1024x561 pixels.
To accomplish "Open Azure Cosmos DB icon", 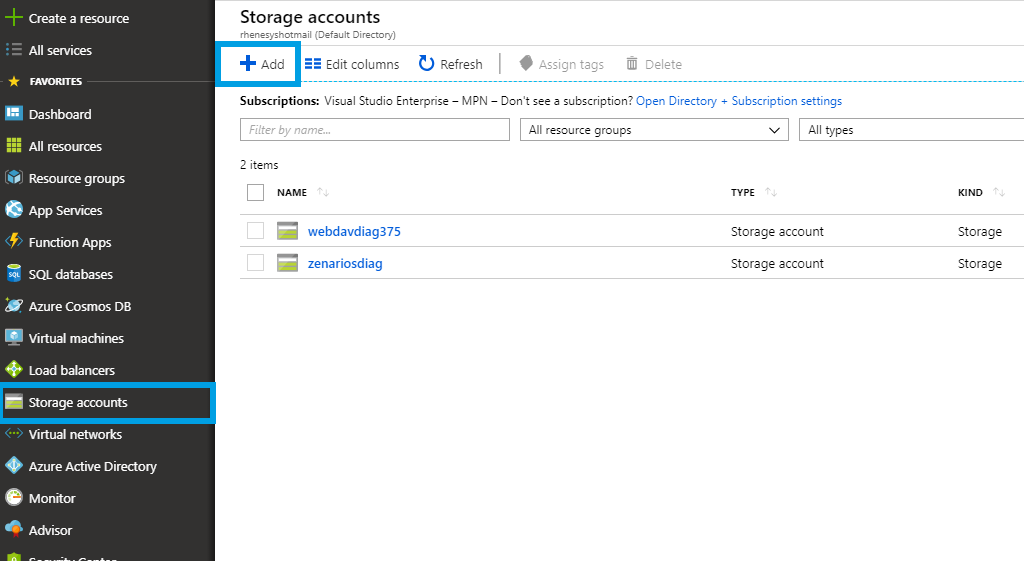I will pyautogui.click(x=14, y=306).
